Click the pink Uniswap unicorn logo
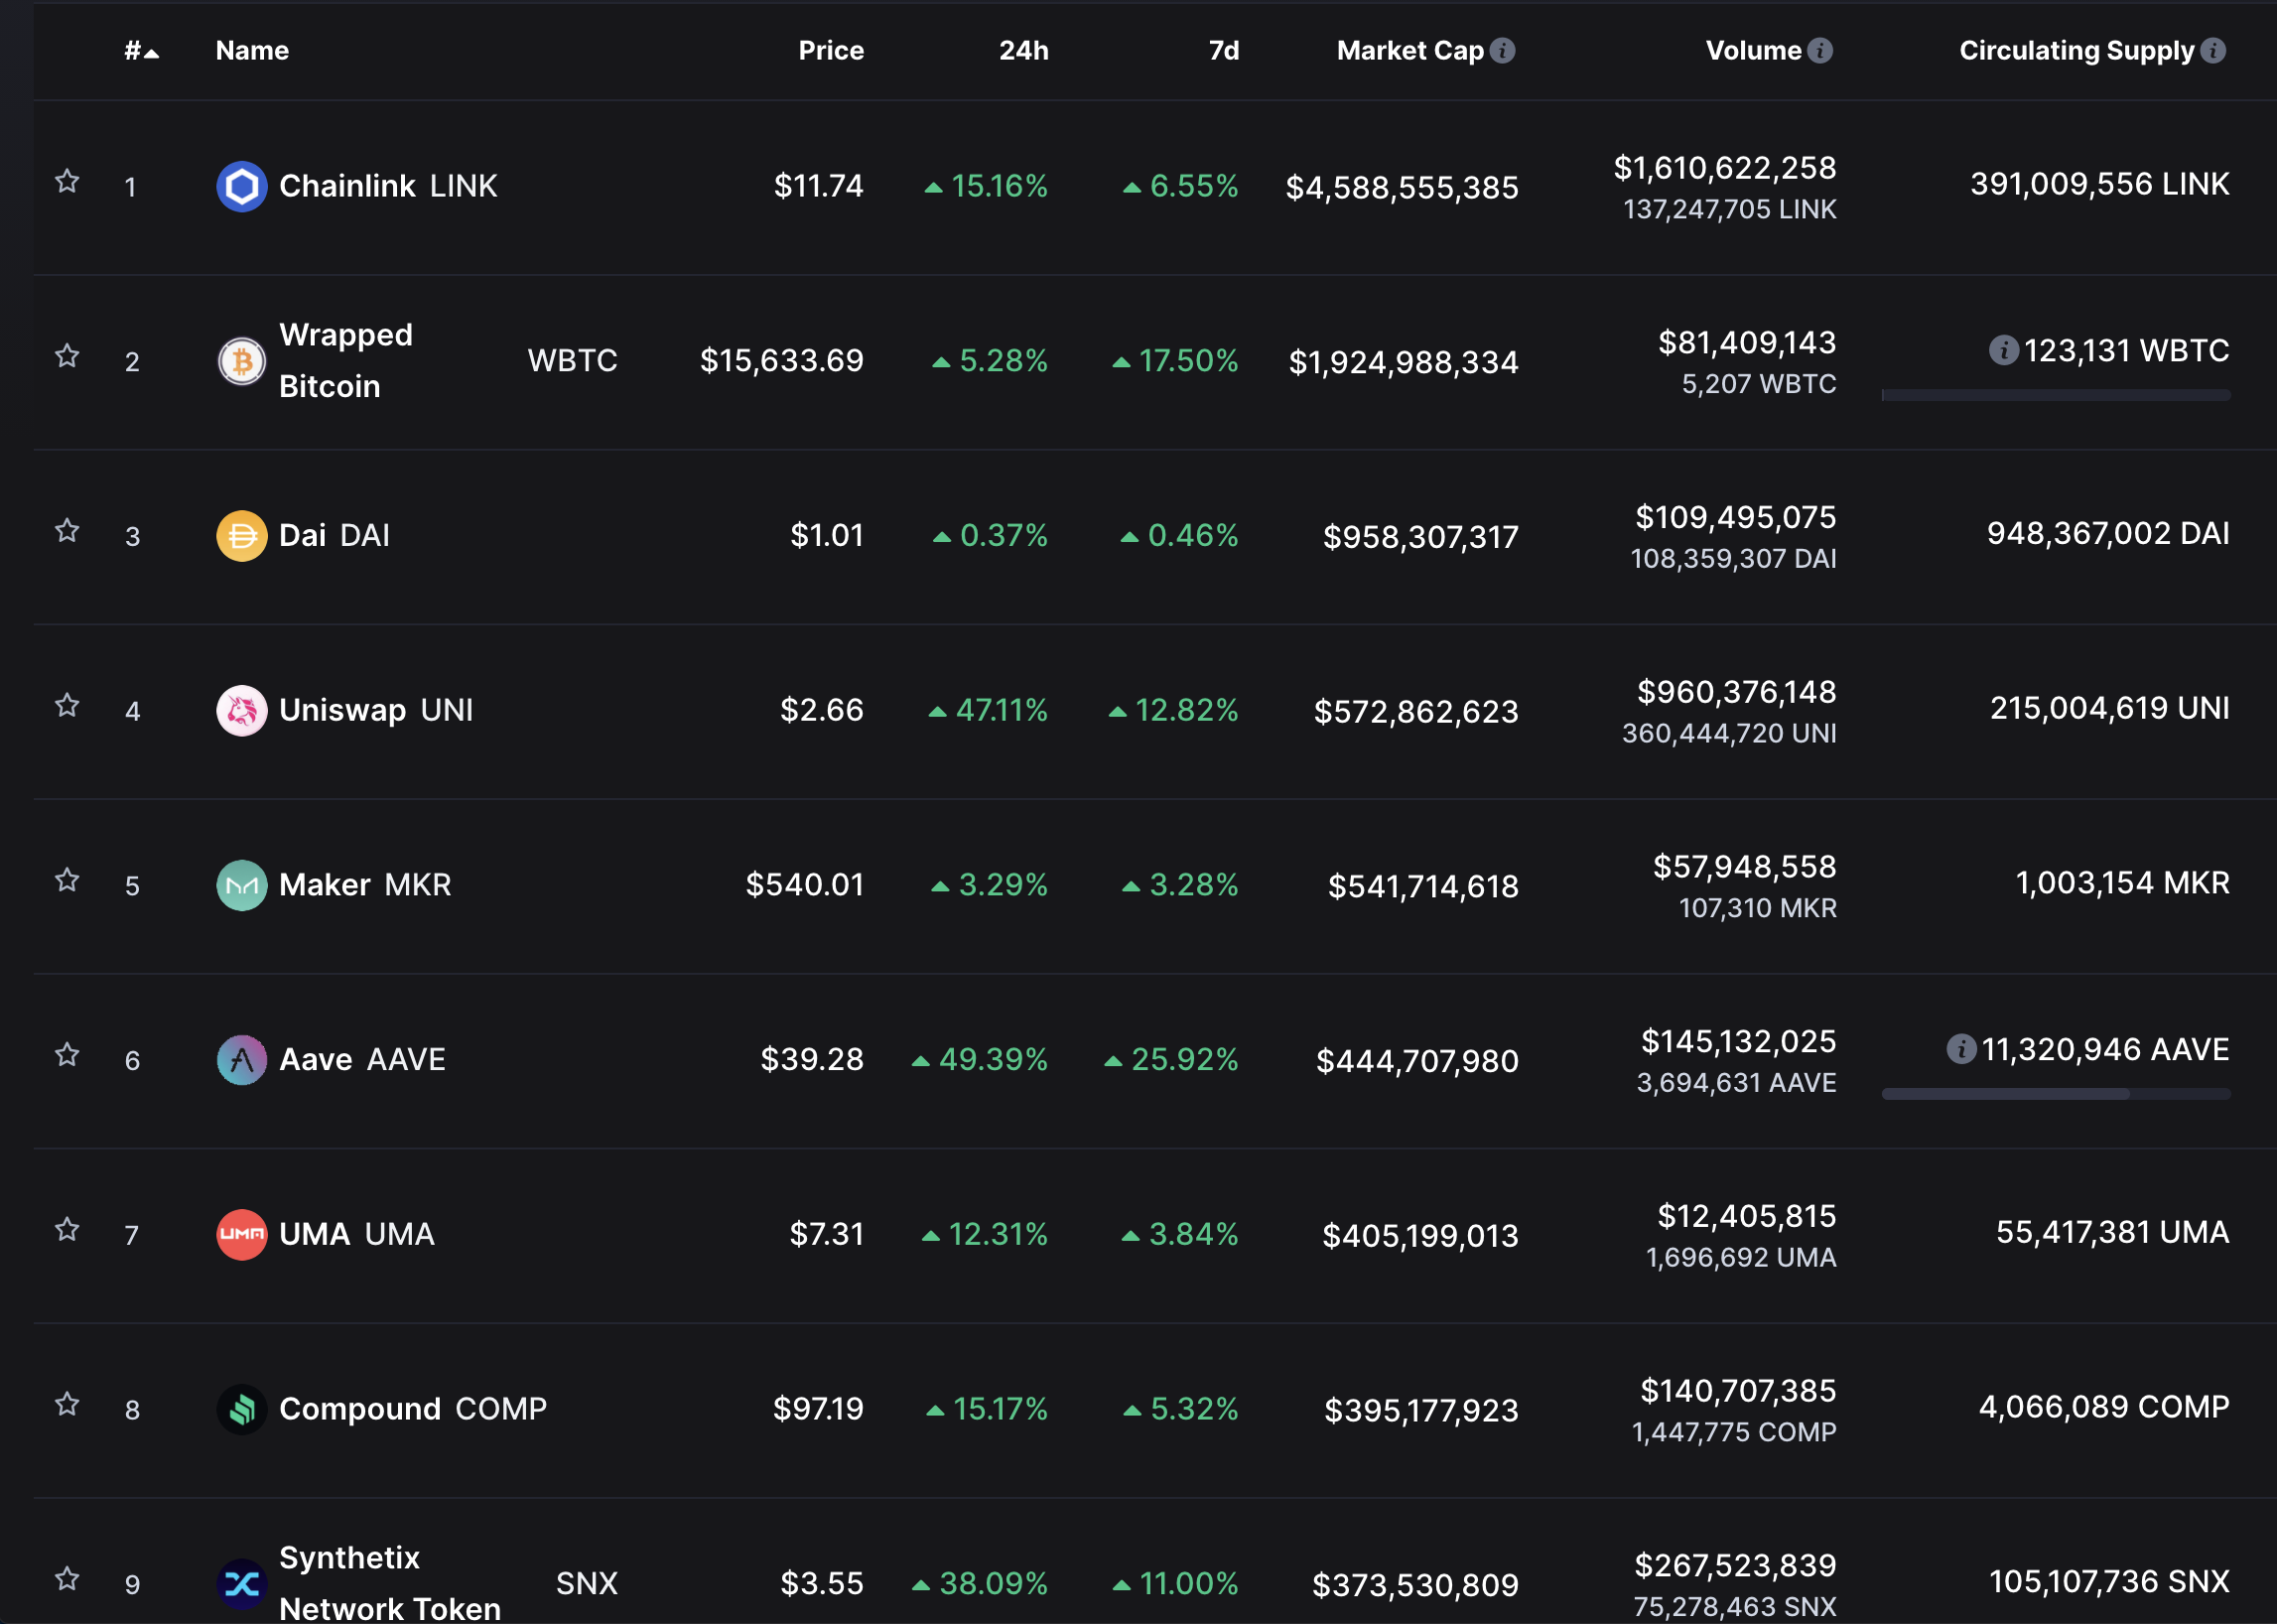 coord(242,711)
